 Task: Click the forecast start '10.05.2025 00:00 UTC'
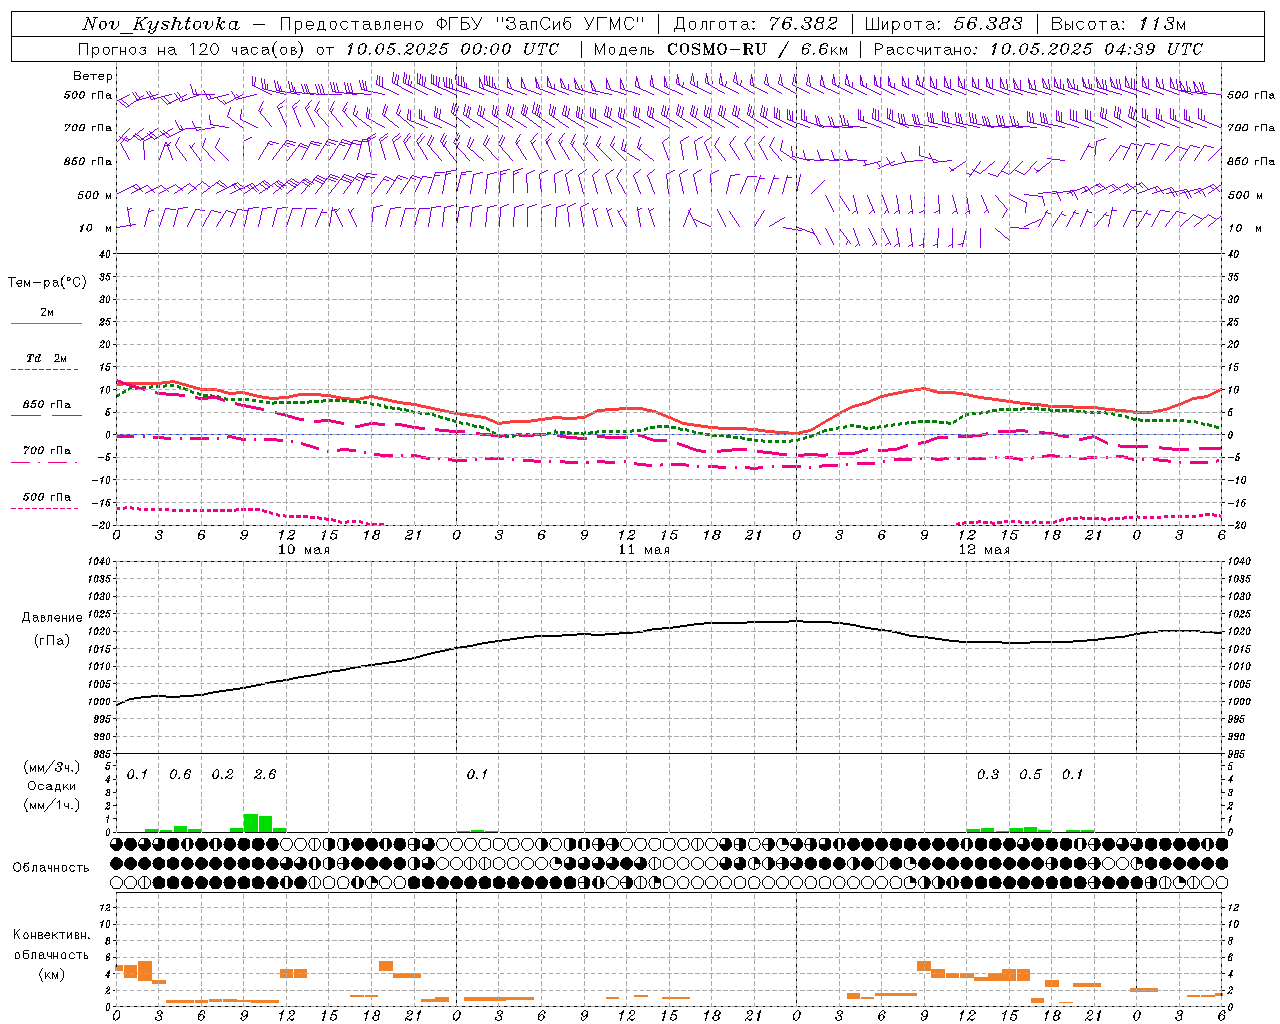tap(452, 48)
